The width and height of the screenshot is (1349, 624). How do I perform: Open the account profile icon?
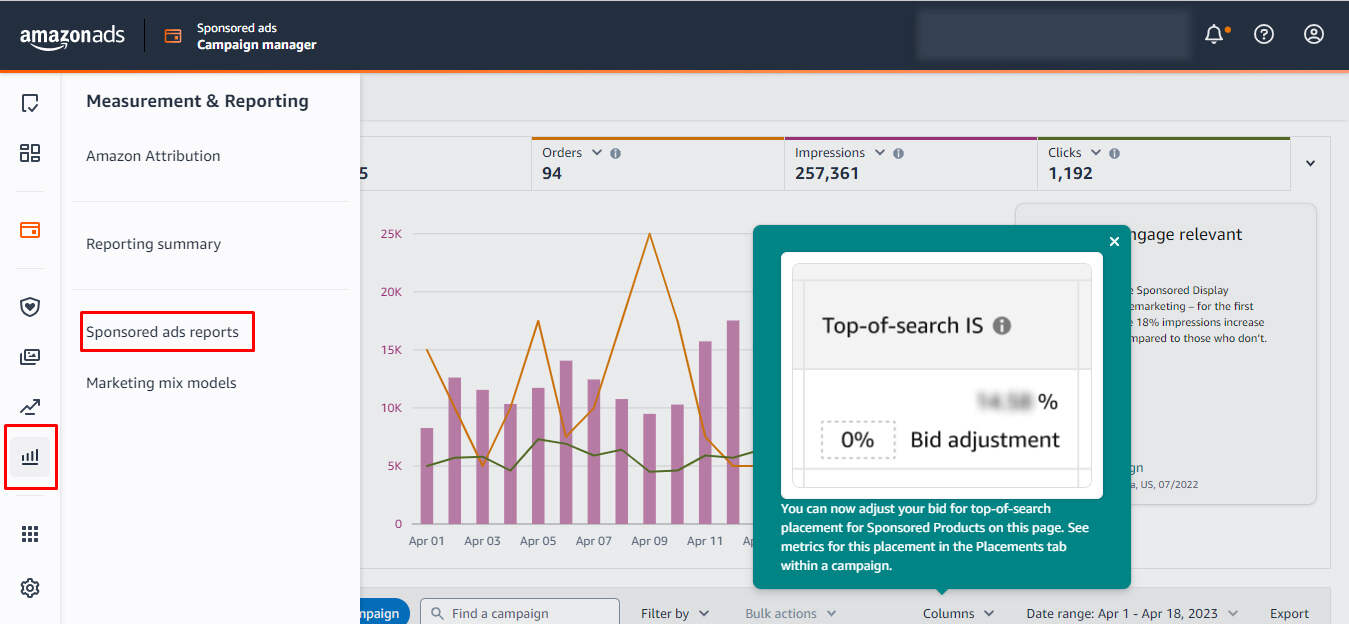tap(1313, 33)
